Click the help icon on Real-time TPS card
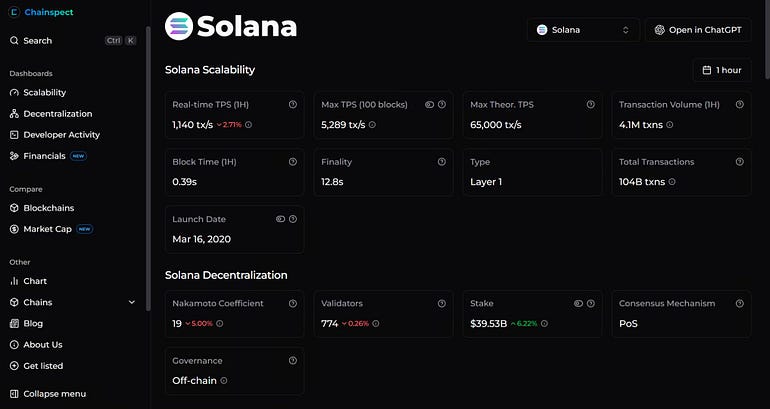This screenshot has width=770, height=409. point(293,105)
